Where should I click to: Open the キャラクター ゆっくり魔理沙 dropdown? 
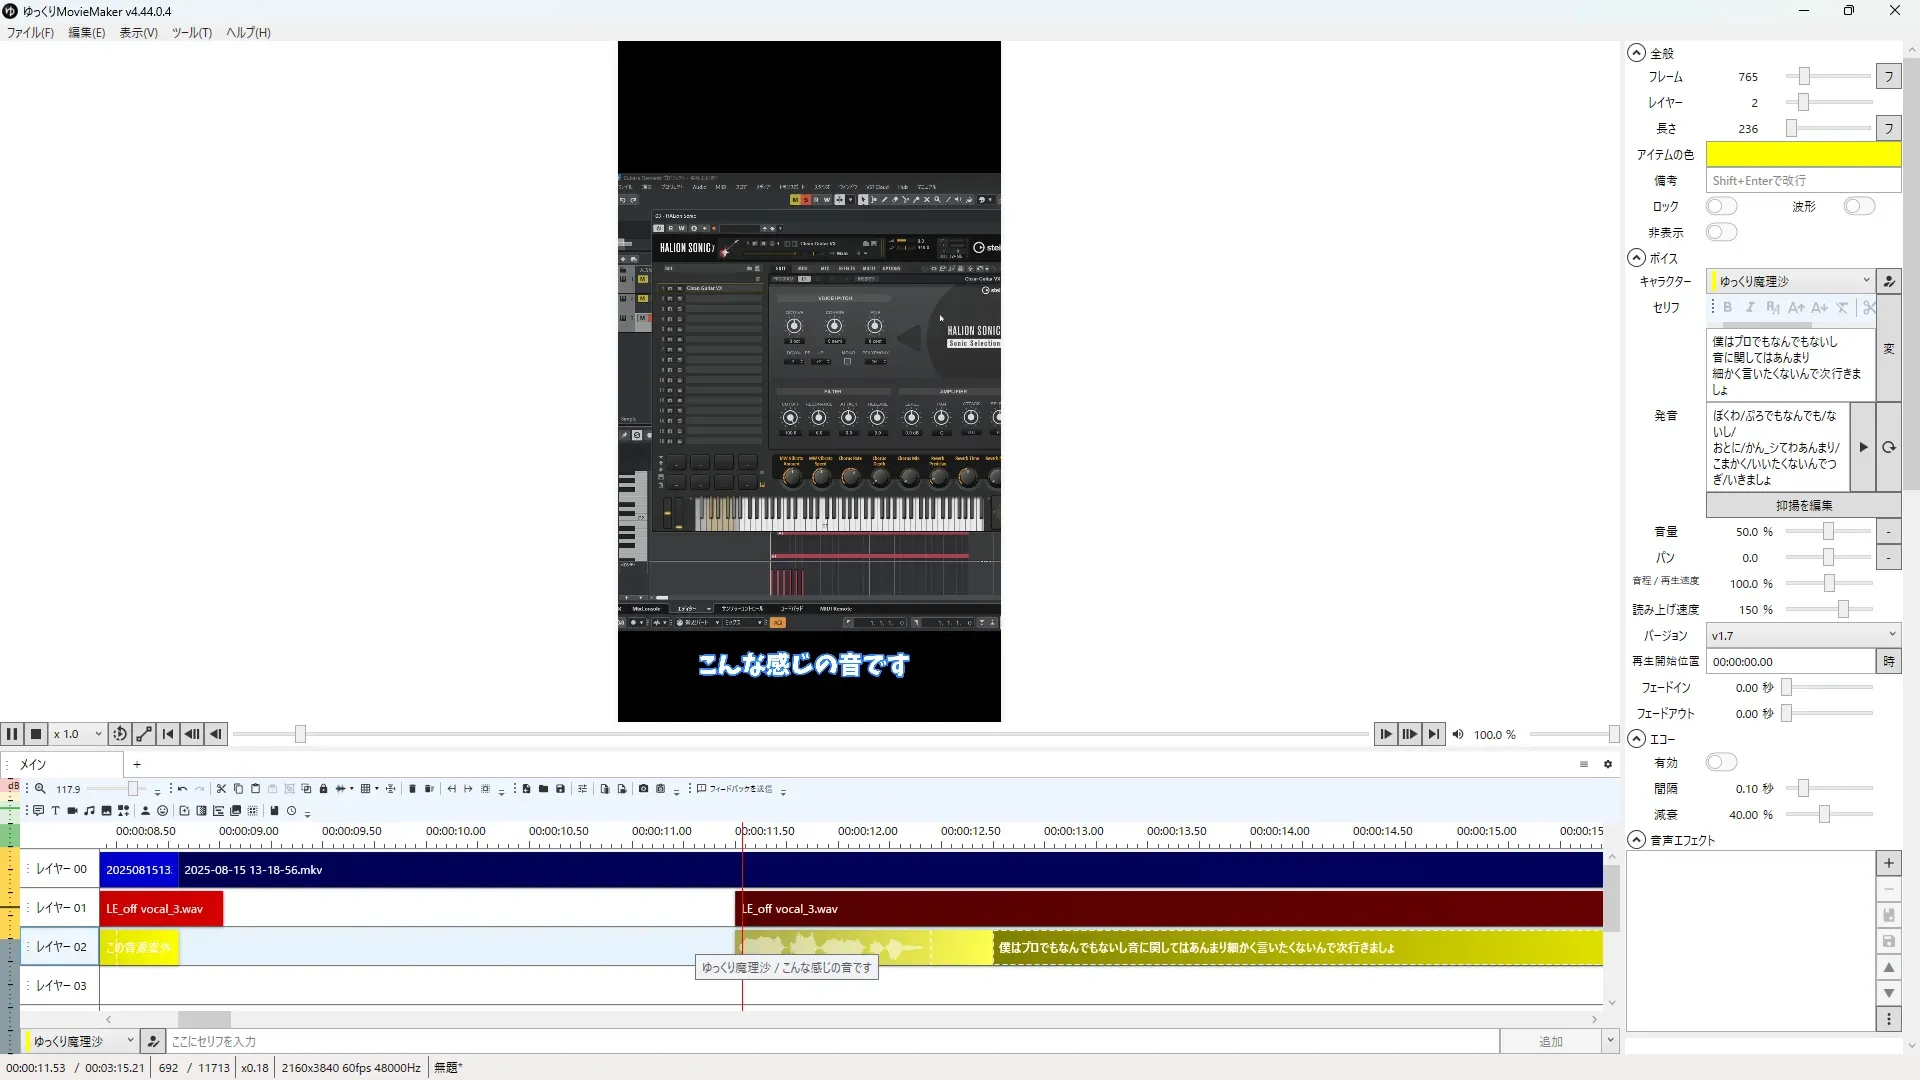(1790, 281)
